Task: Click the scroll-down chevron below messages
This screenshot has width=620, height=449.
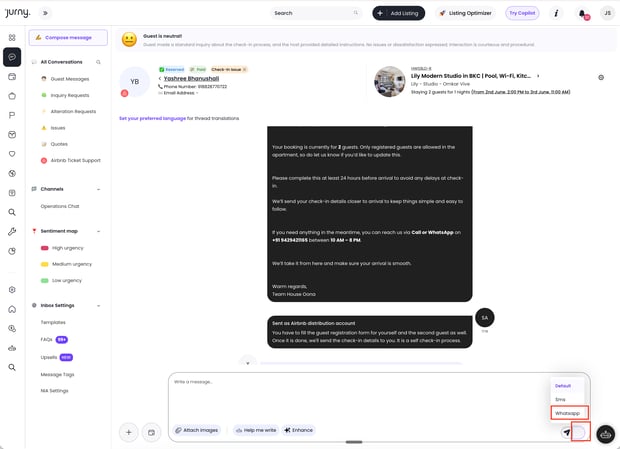Action: [x=248, y=362]
